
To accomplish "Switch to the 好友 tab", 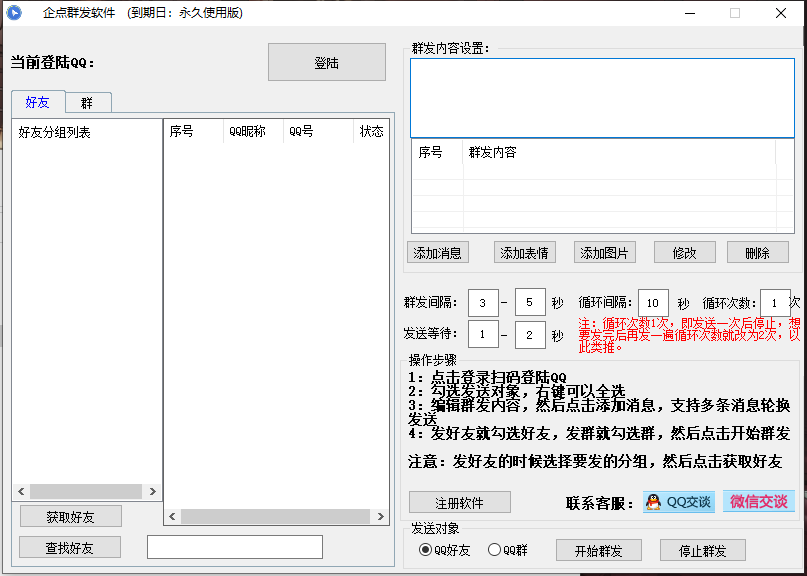I will tap(38, 102).
